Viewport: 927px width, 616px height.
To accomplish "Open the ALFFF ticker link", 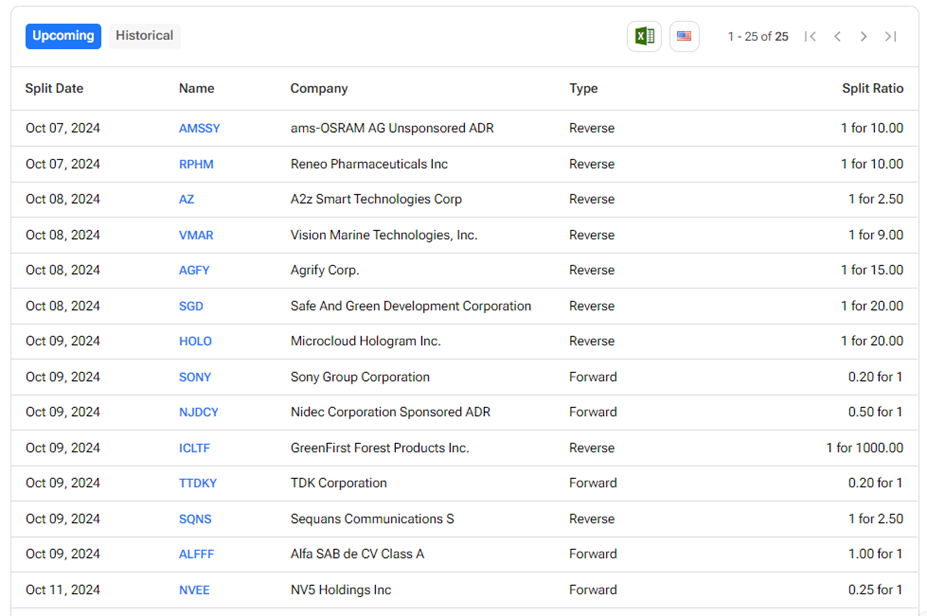I will click(196, 554).
